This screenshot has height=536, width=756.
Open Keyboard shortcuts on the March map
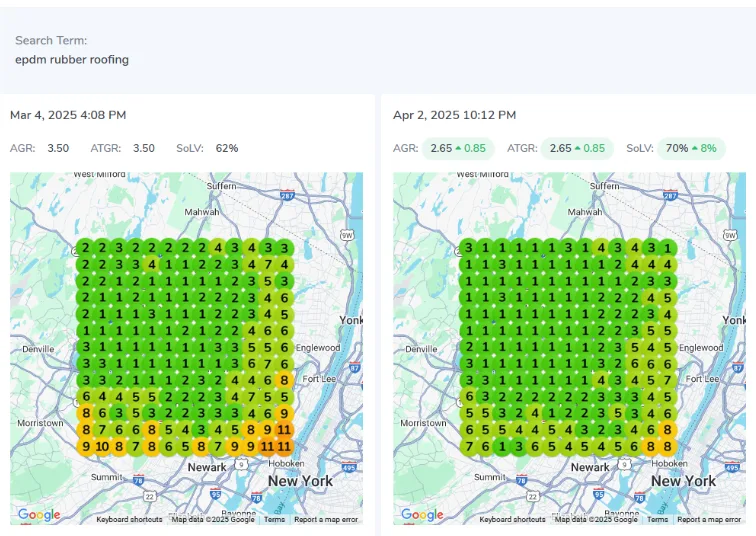[x=131, y=519]
